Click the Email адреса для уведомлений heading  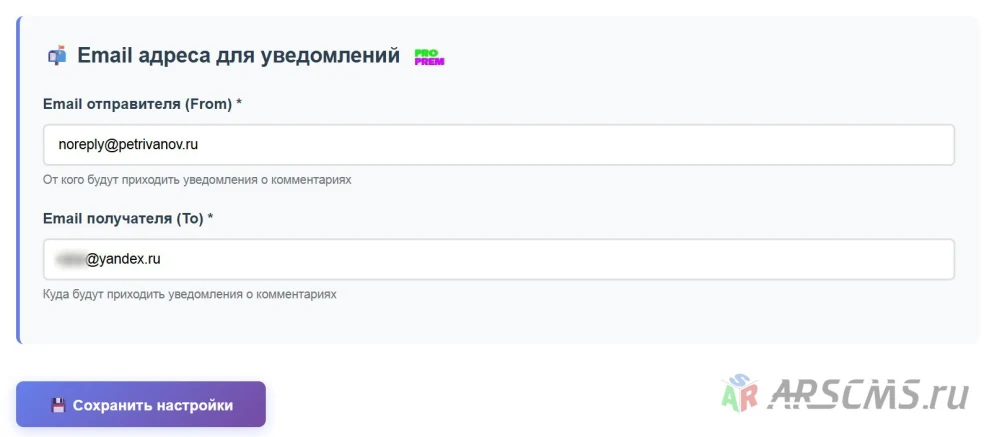pos(239,56)
